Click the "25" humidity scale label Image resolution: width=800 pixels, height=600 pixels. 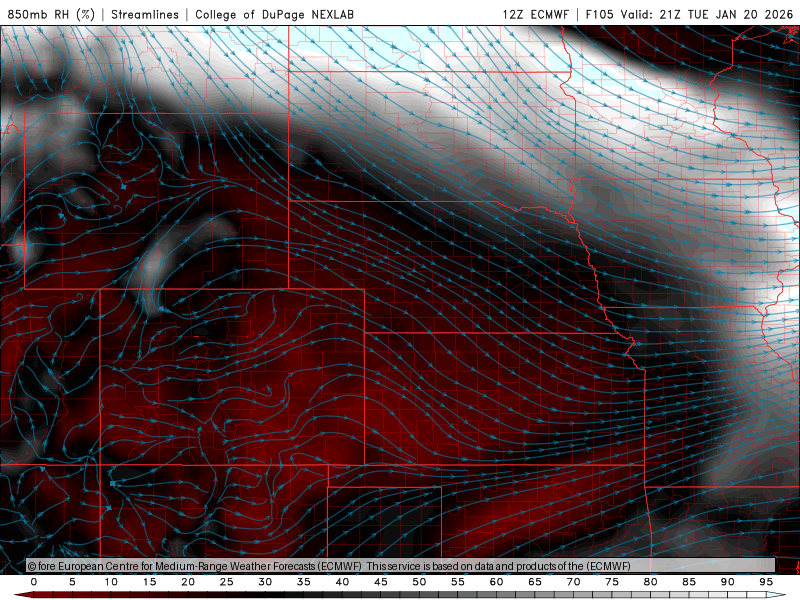pyautogui.click(x=227, y=582)
